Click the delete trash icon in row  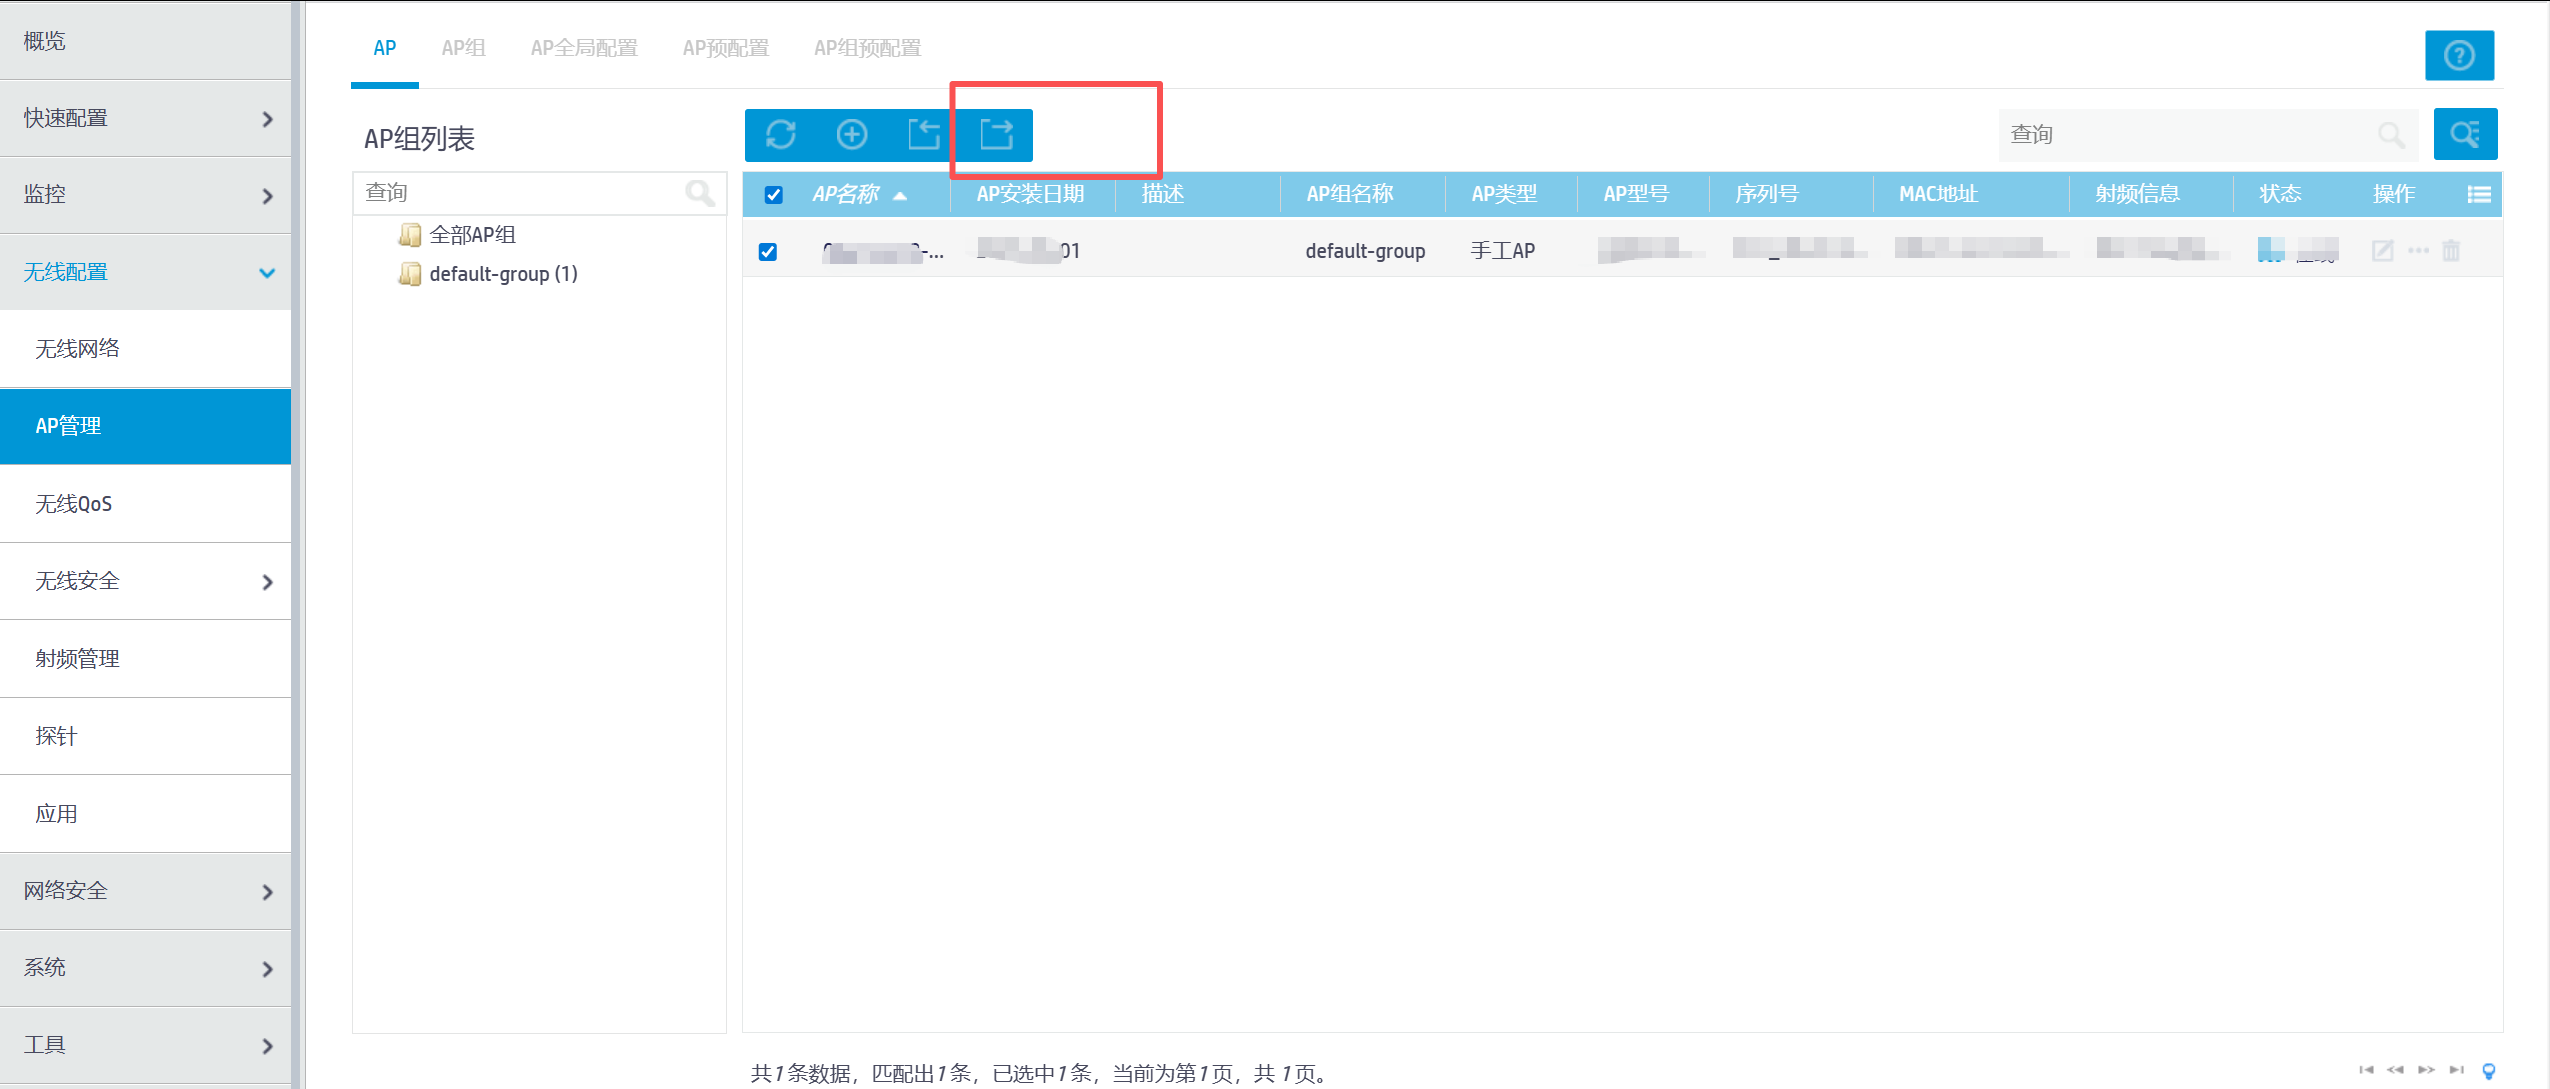click(2451, 251)
